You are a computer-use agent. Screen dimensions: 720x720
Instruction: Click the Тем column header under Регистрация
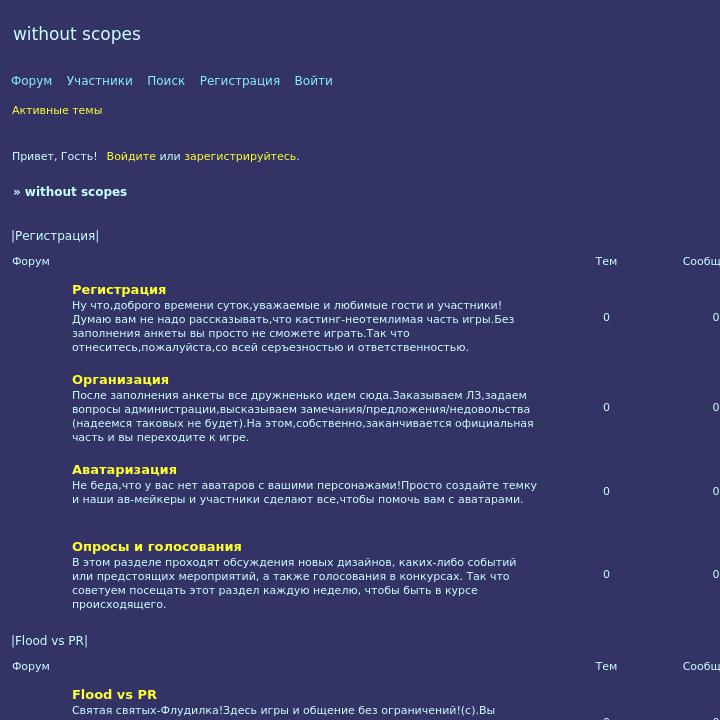[606, 261]
